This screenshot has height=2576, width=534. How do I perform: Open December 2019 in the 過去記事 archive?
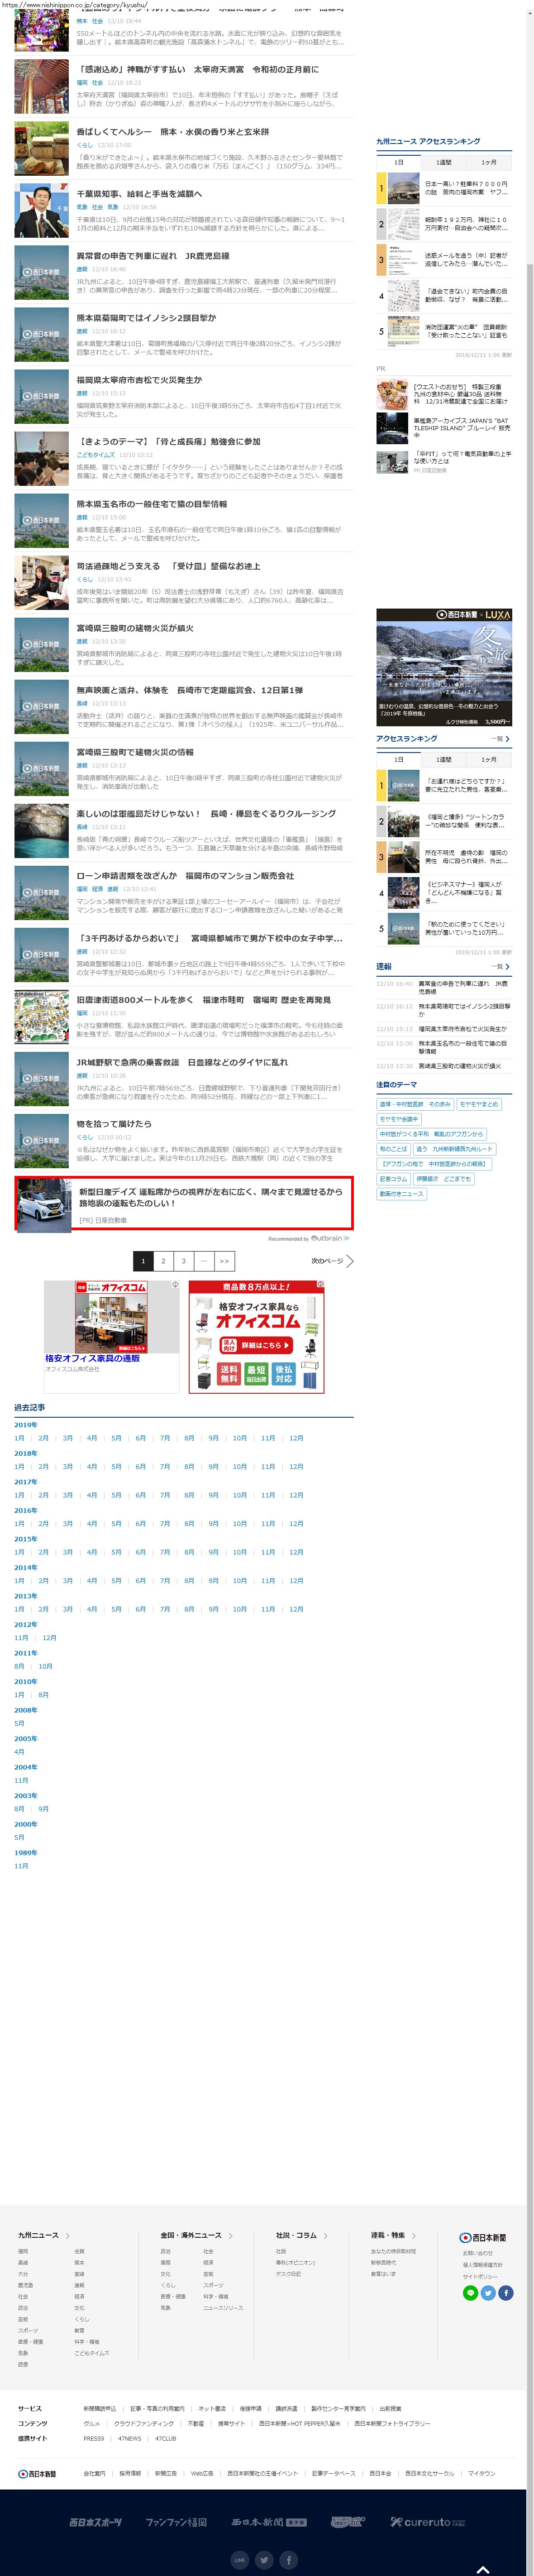click(296, 1438)
